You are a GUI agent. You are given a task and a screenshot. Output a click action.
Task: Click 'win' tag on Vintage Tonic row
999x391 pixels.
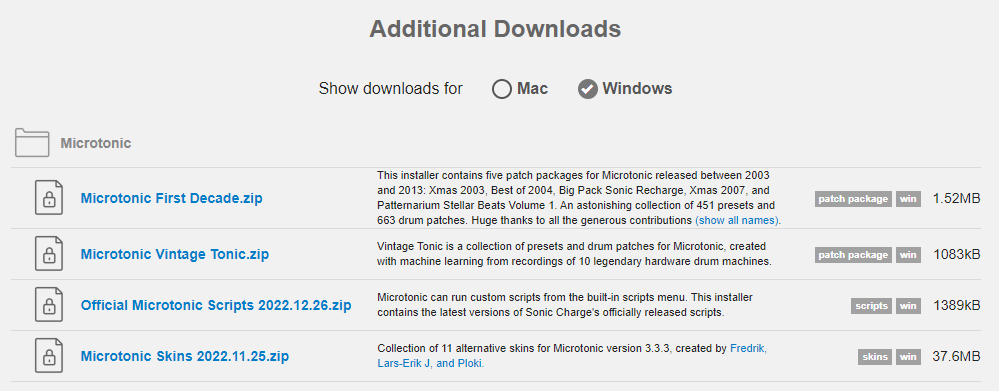909,255
